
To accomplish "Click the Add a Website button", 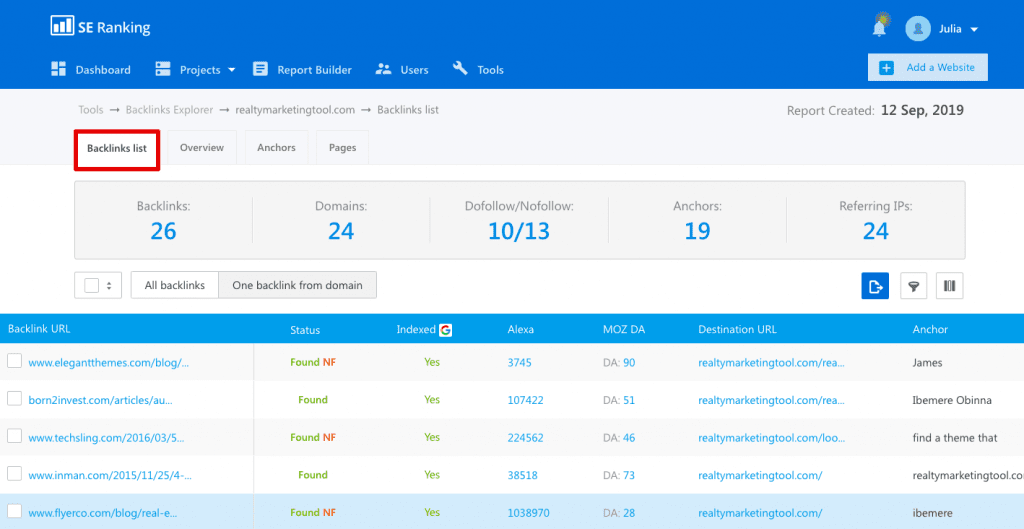I will (927, 67).
